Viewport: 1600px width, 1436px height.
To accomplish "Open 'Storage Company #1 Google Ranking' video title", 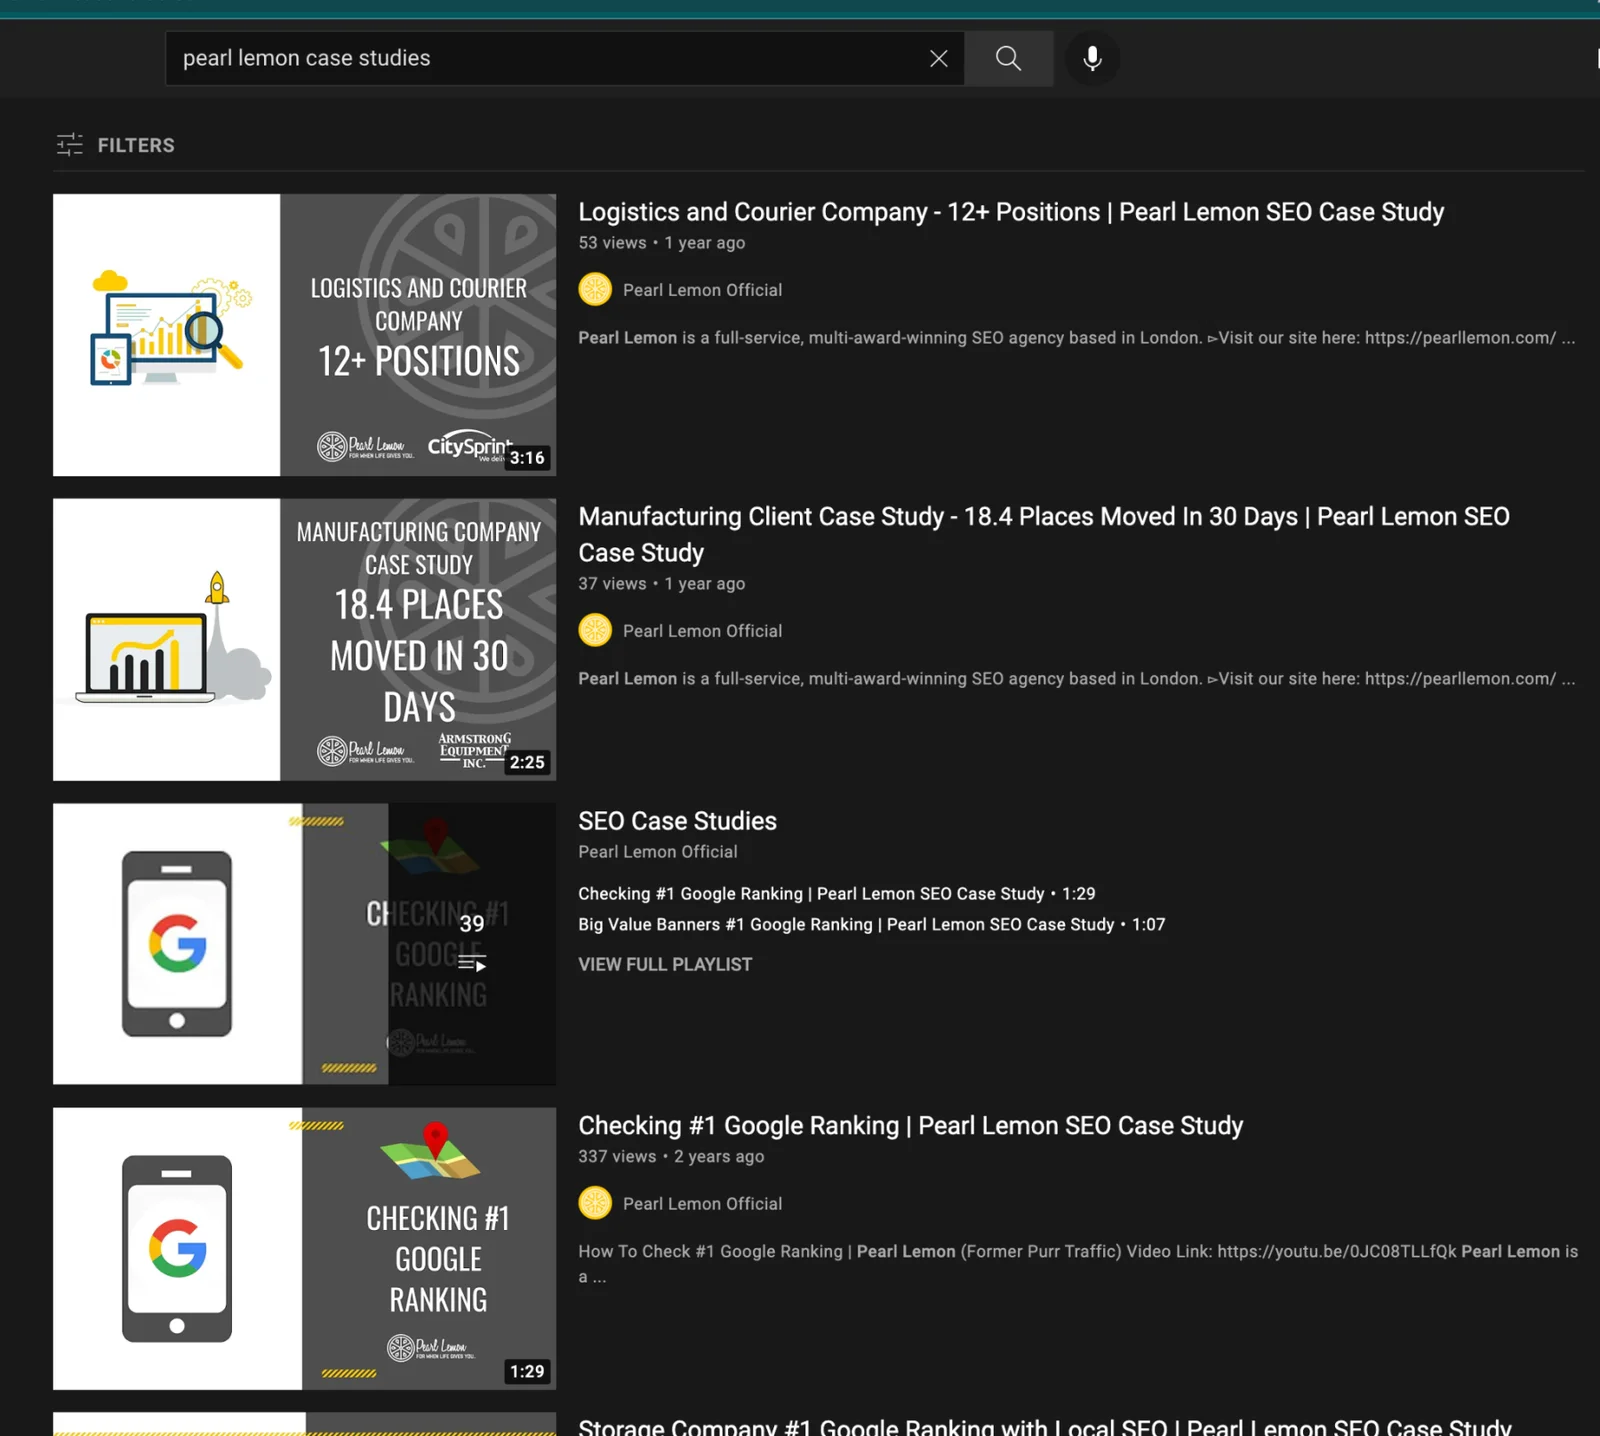I will pos(1045,1426).
